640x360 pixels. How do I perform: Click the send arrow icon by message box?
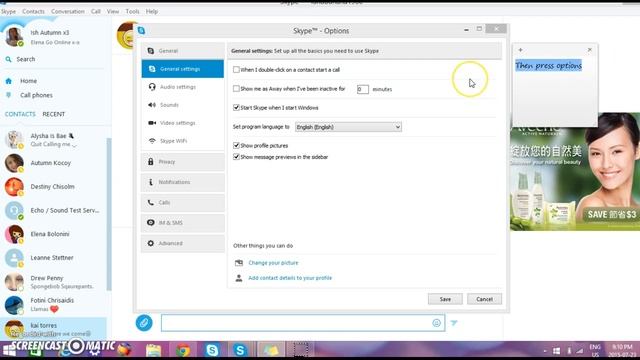pos(454,323)
